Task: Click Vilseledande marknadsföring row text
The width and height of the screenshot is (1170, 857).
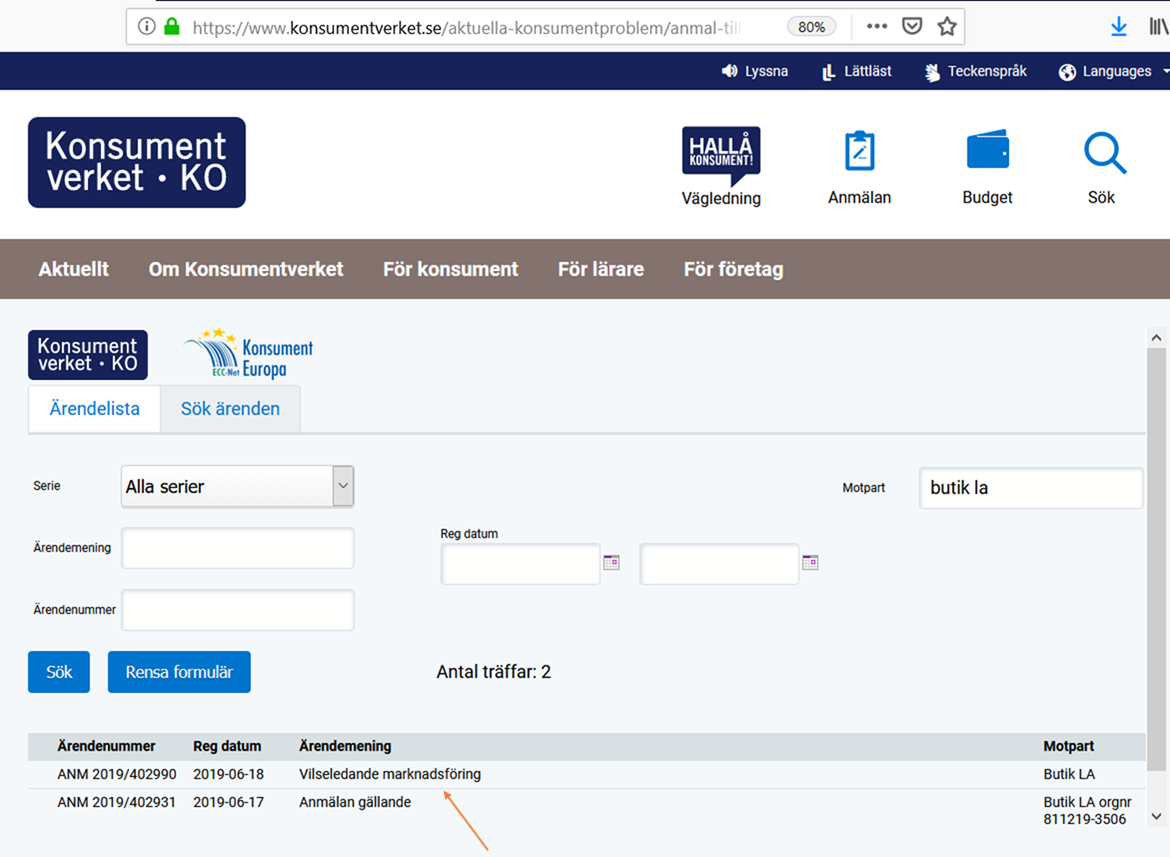Action: tap(390, 774)
